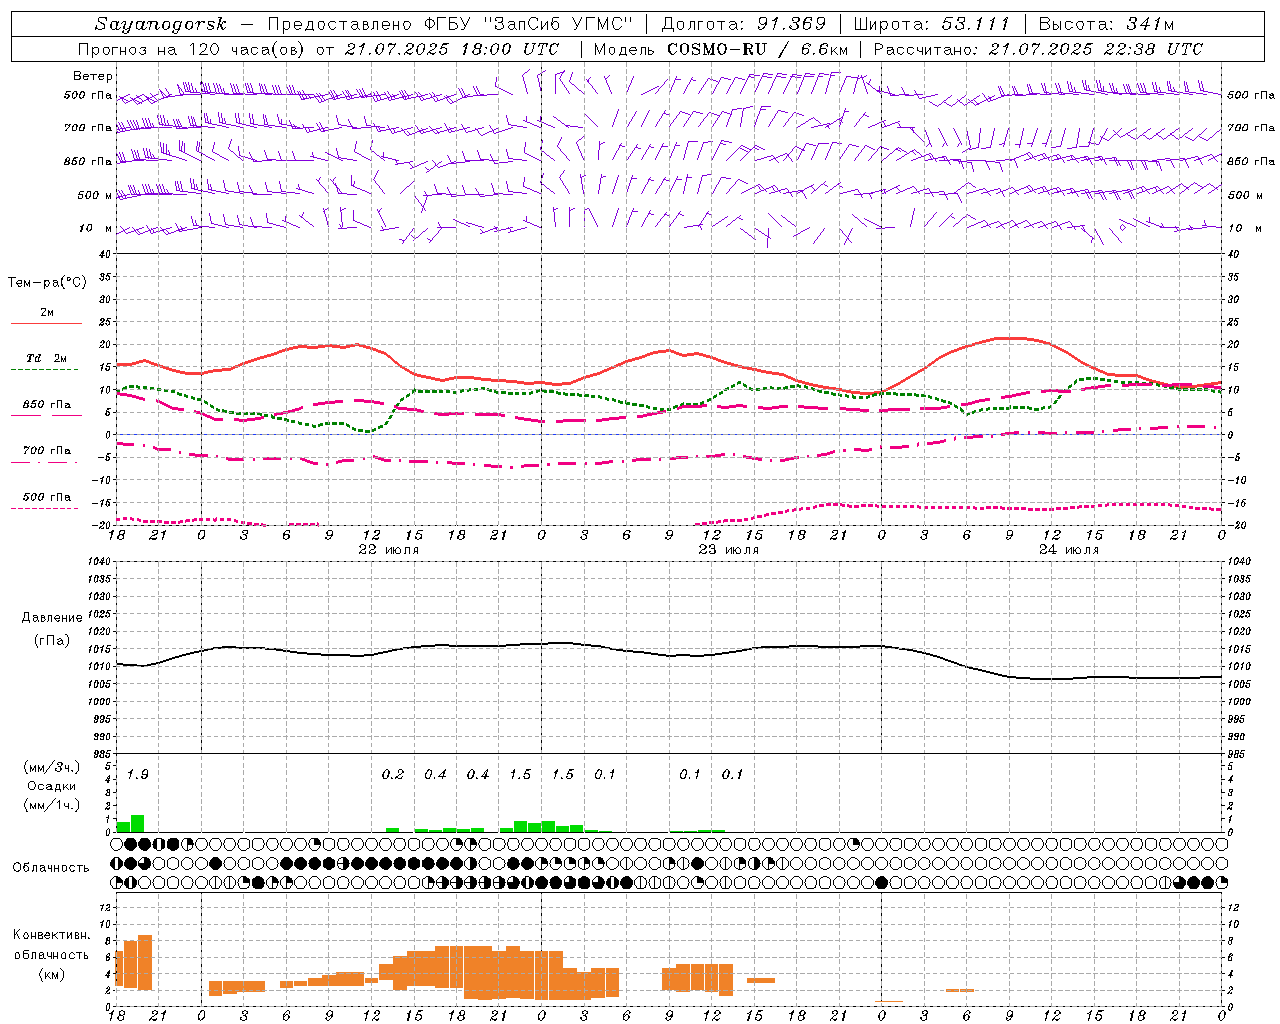
Task: Click the Ветер panel label
Action: [93, 76]
